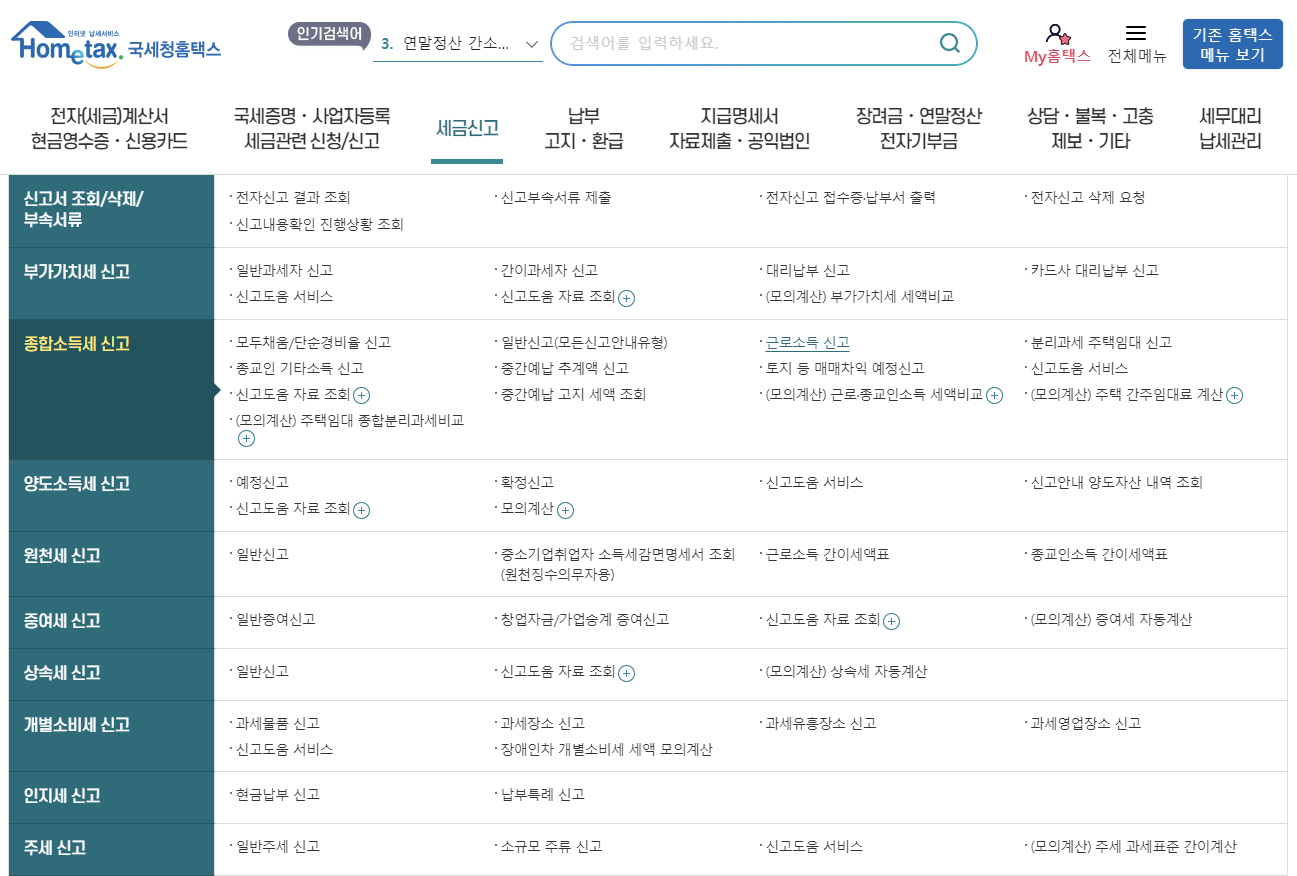Open 전자신고 접수증·납부서 출력 link
Screen dimensions: 1297x876
click(850, 198)
